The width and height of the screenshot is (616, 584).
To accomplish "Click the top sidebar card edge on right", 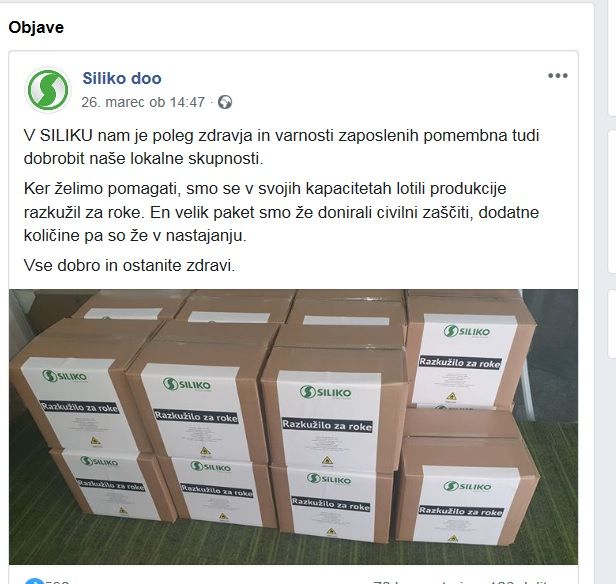I will point(612,58).
